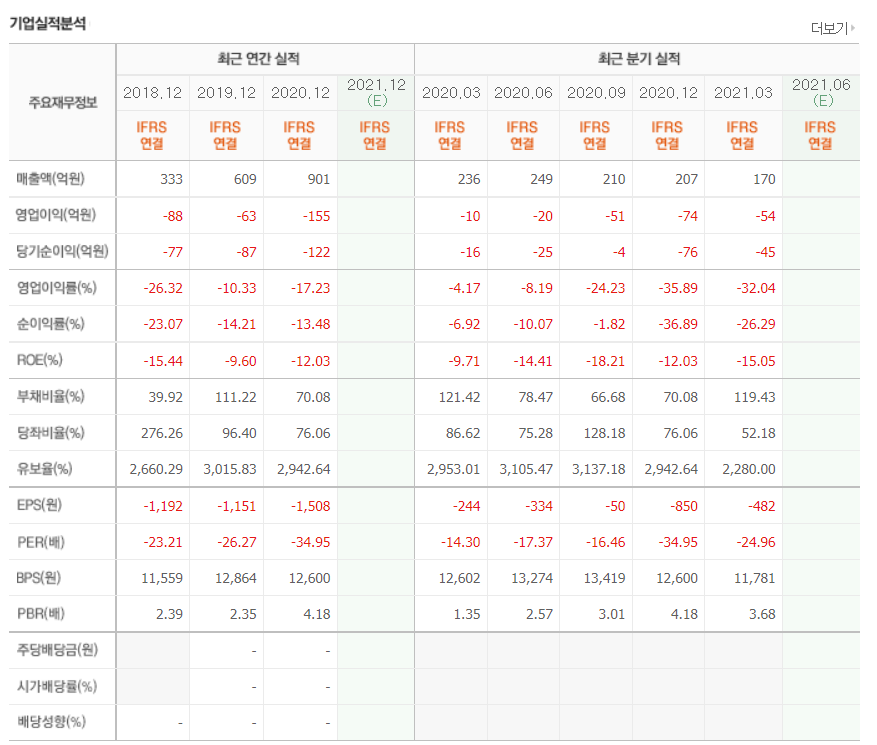Click the BPS value 11,559
The image size is (877, 745).
click(162, 578)
